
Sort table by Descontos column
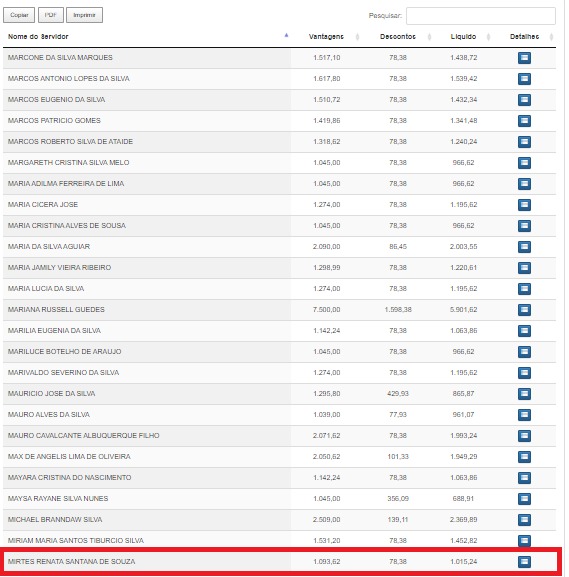(398, 36)
